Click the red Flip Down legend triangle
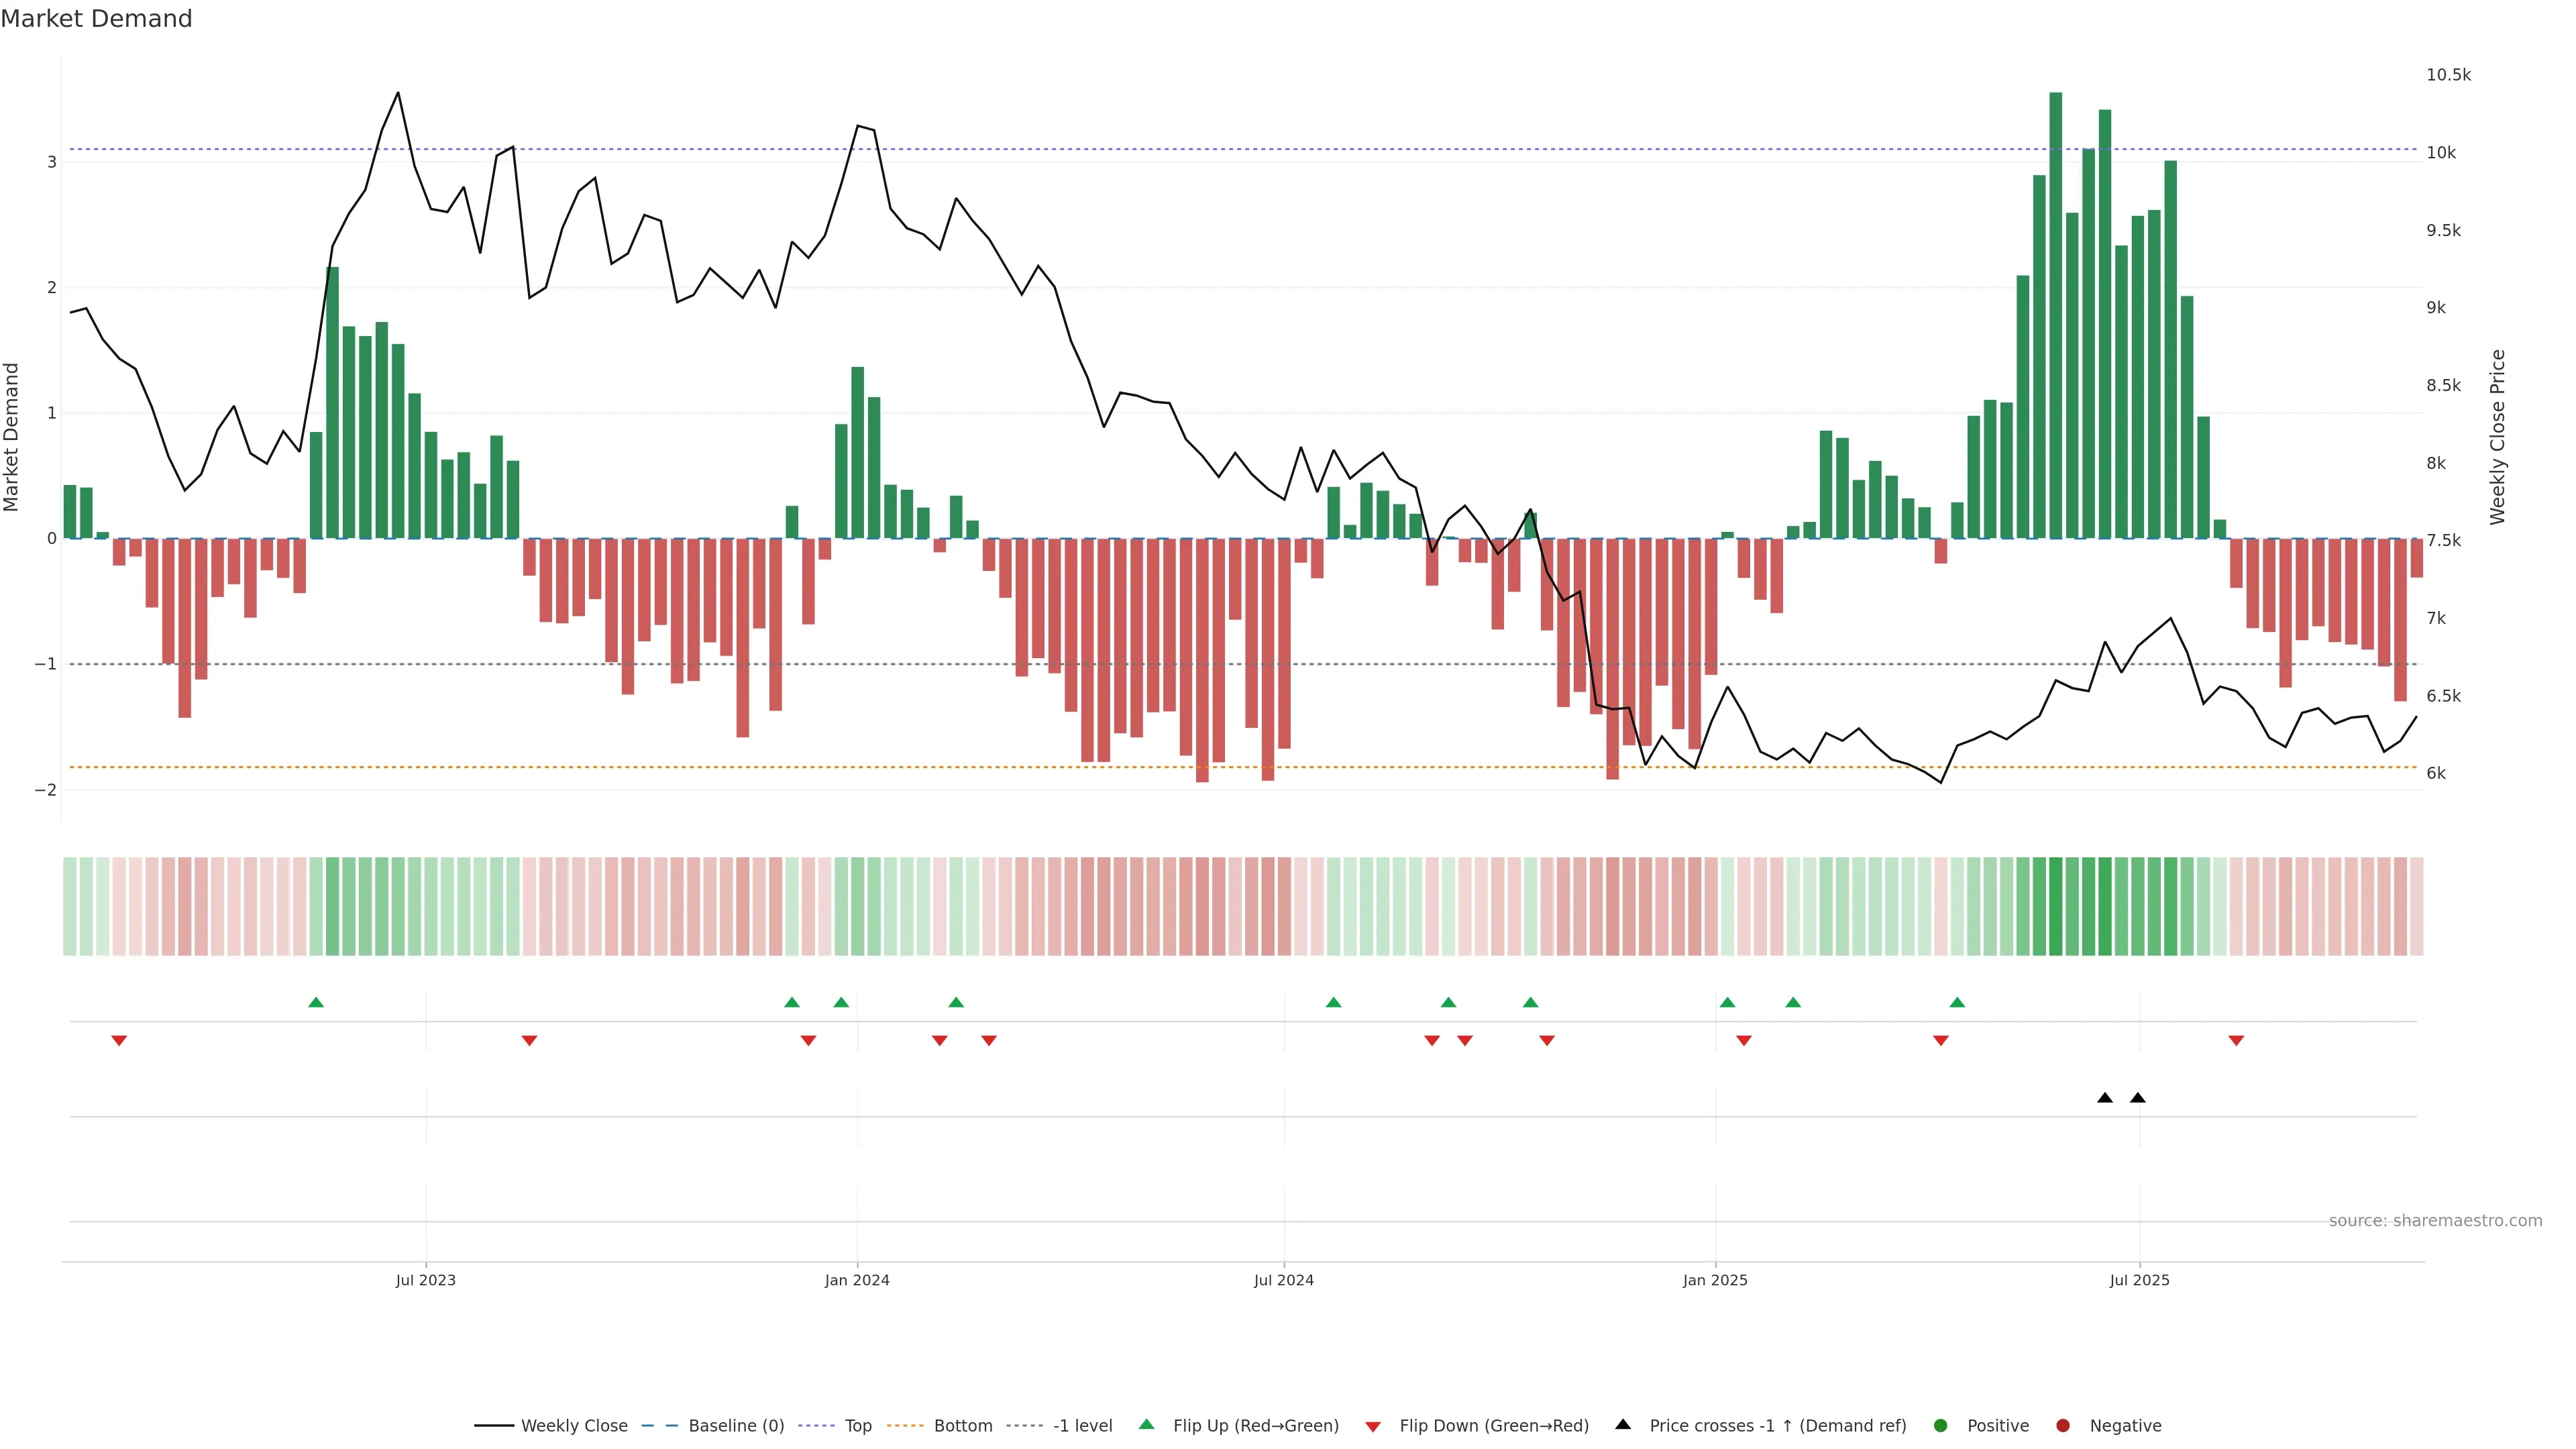 point(1373,1426)
